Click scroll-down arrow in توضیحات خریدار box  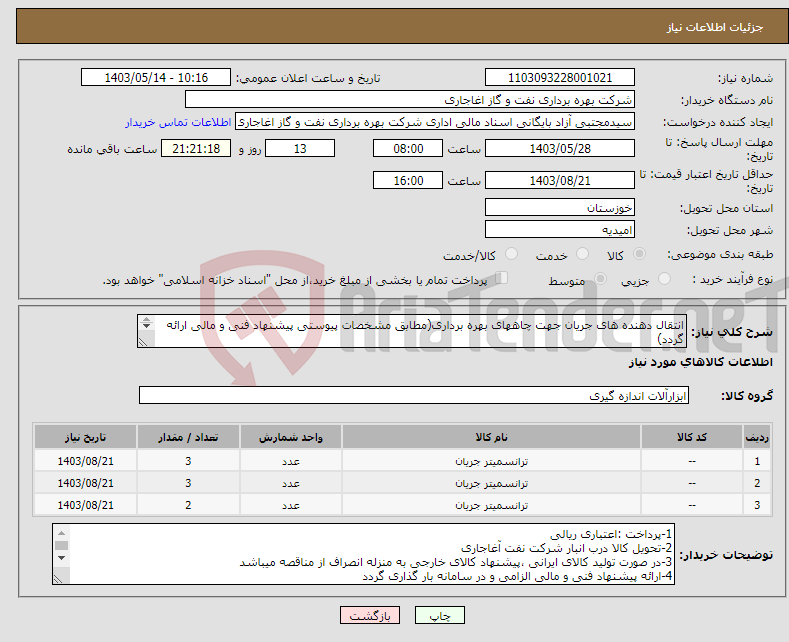[61, 557]
